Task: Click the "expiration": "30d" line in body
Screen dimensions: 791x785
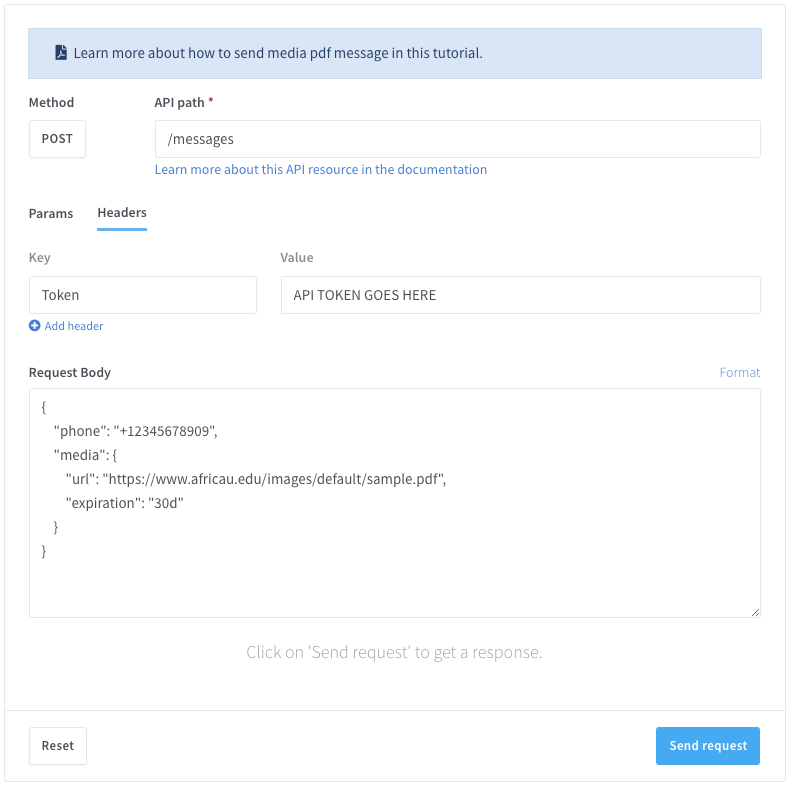Action: 125,503
